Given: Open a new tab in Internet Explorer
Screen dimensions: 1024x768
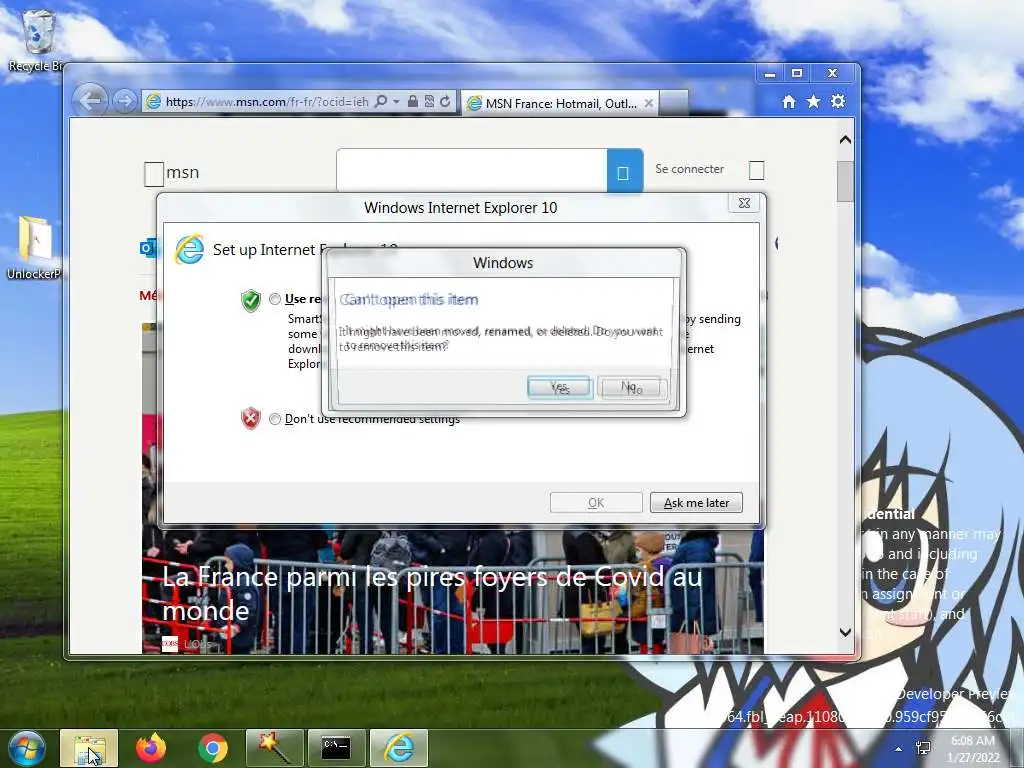Looking at the screenshot, I should pyautogui.click(x=674, y=103).
